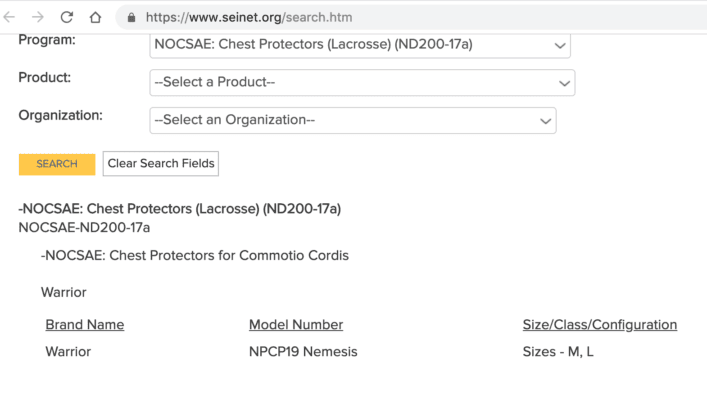View site security via the padlock icon
The width and height of the screenshot is (707, 394).
click(131, 18)
